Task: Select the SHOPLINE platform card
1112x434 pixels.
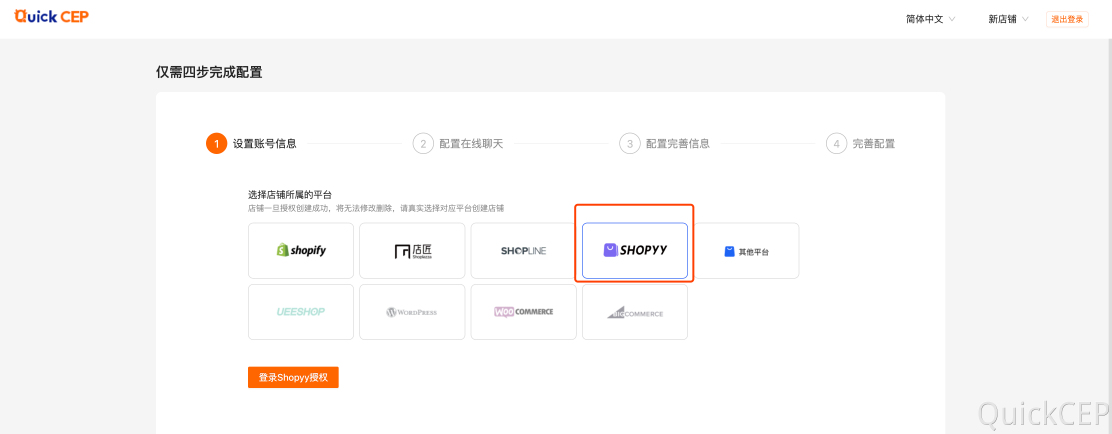Action: (x=523, y=250)
